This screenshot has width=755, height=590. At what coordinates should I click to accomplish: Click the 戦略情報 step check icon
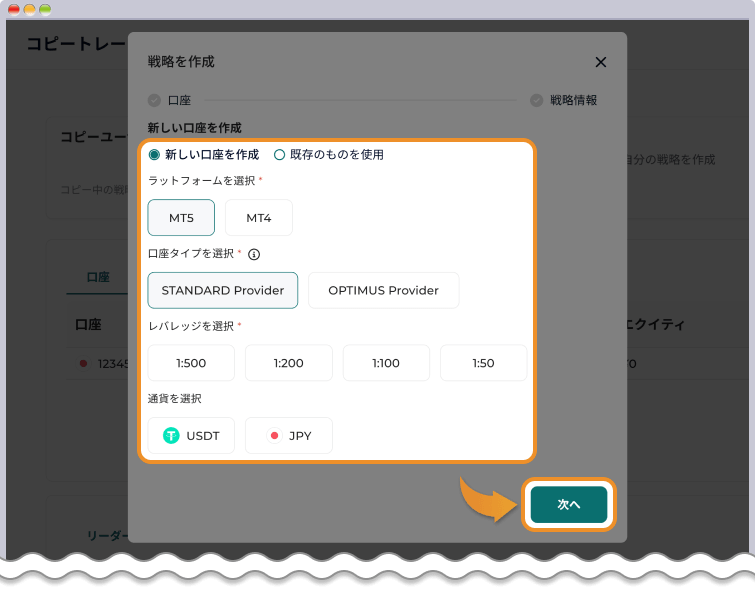[x=536, y=100]
